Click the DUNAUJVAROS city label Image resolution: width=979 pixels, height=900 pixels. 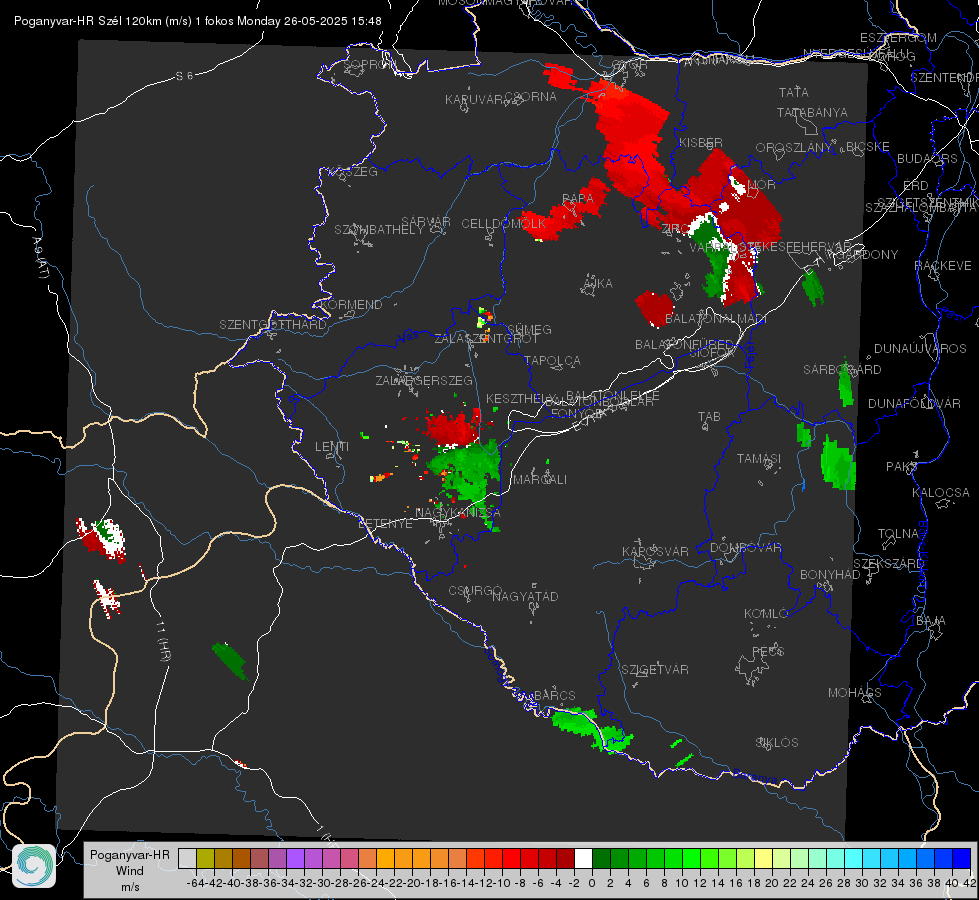coord(920,349)
